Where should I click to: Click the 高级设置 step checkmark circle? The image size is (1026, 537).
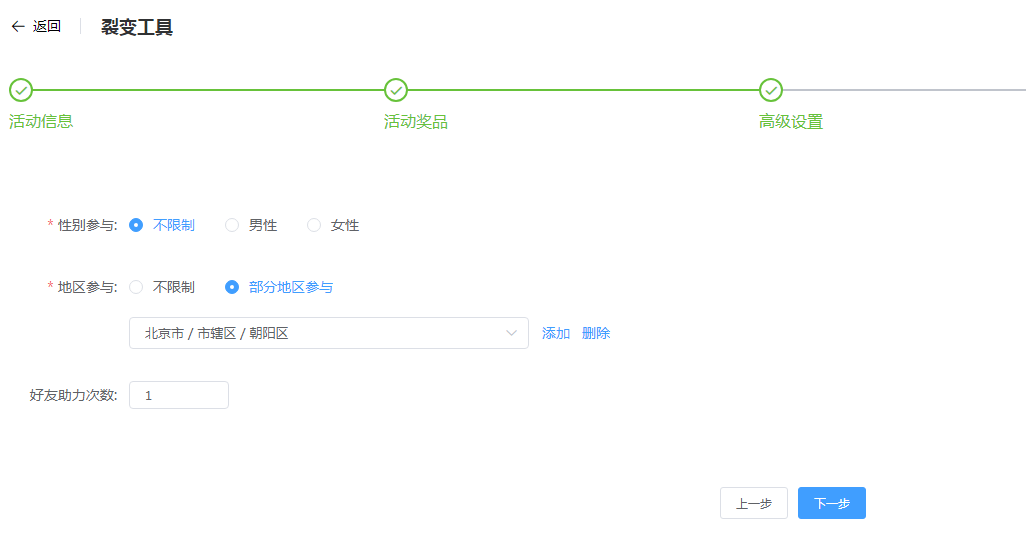pyautogui.click(x=771, y=90)
